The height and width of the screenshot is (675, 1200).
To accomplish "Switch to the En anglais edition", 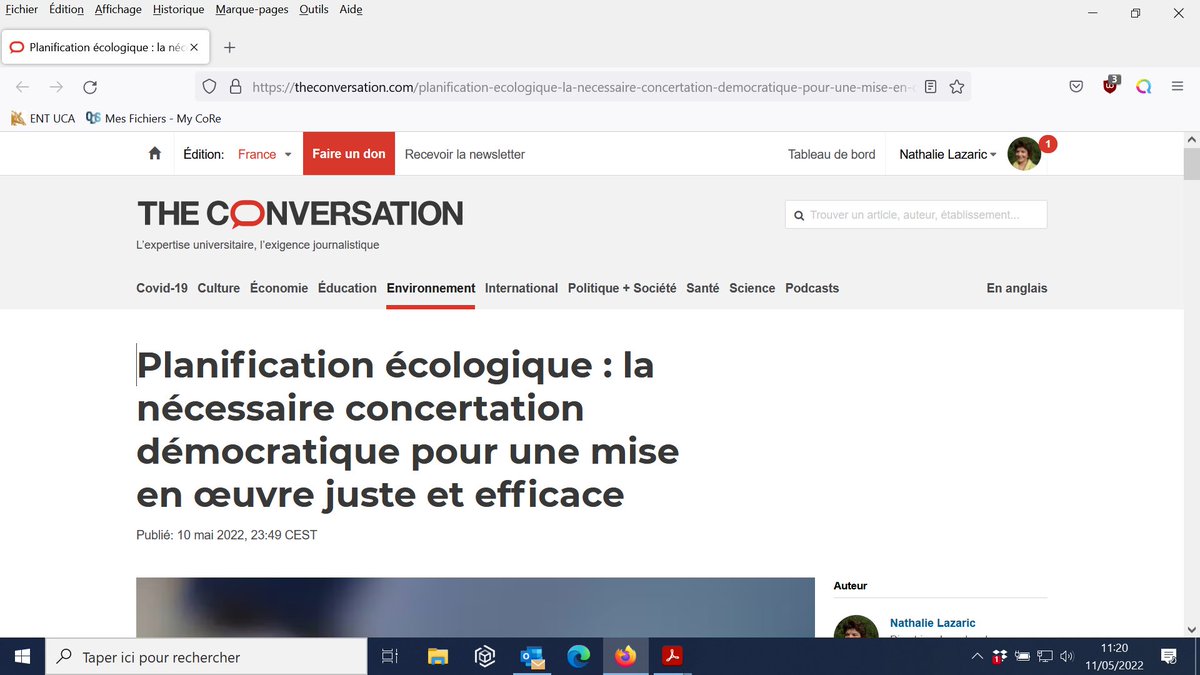I will point(1017,288).
